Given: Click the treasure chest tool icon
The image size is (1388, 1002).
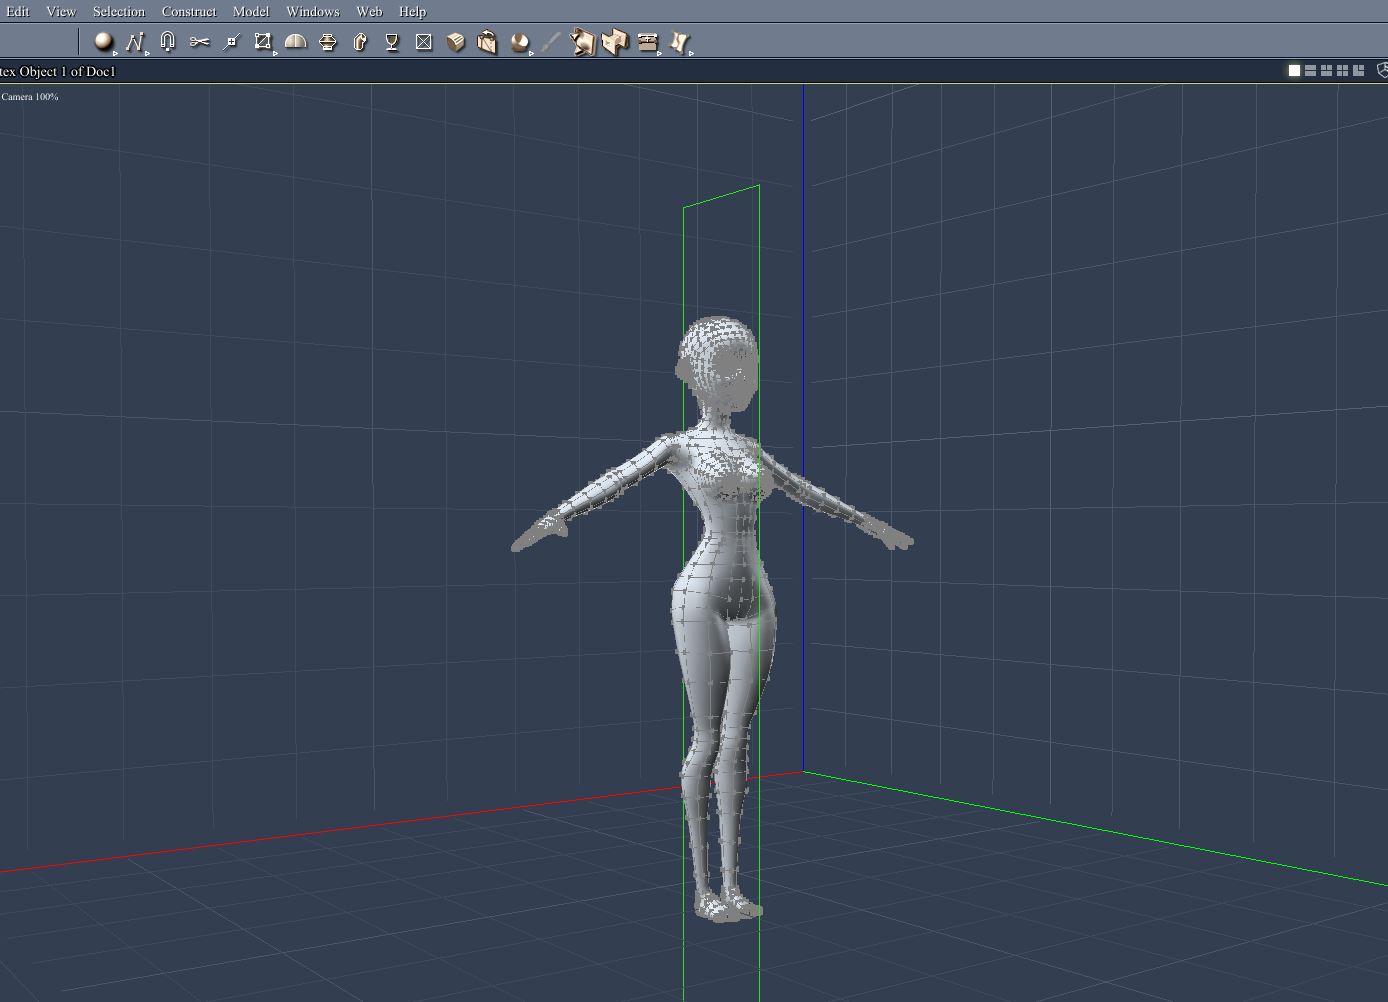Looking at the screenshot, I should point(647,42).
